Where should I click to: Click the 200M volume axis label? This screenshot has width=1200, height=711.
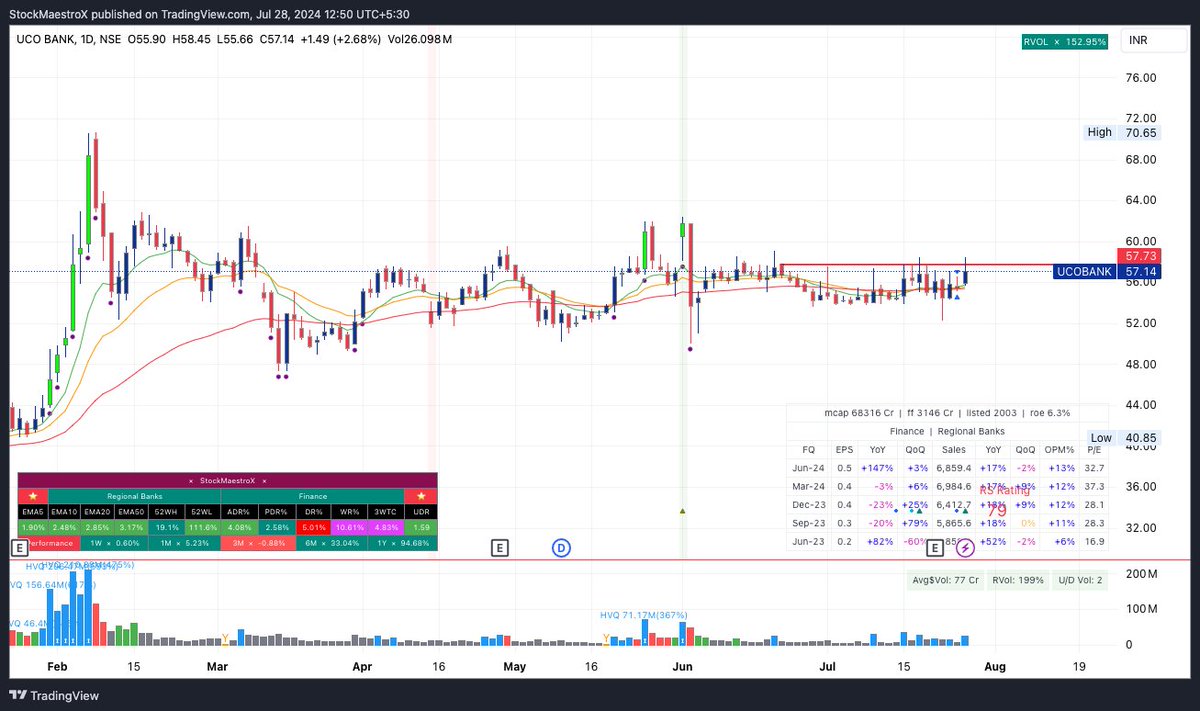1140,573
